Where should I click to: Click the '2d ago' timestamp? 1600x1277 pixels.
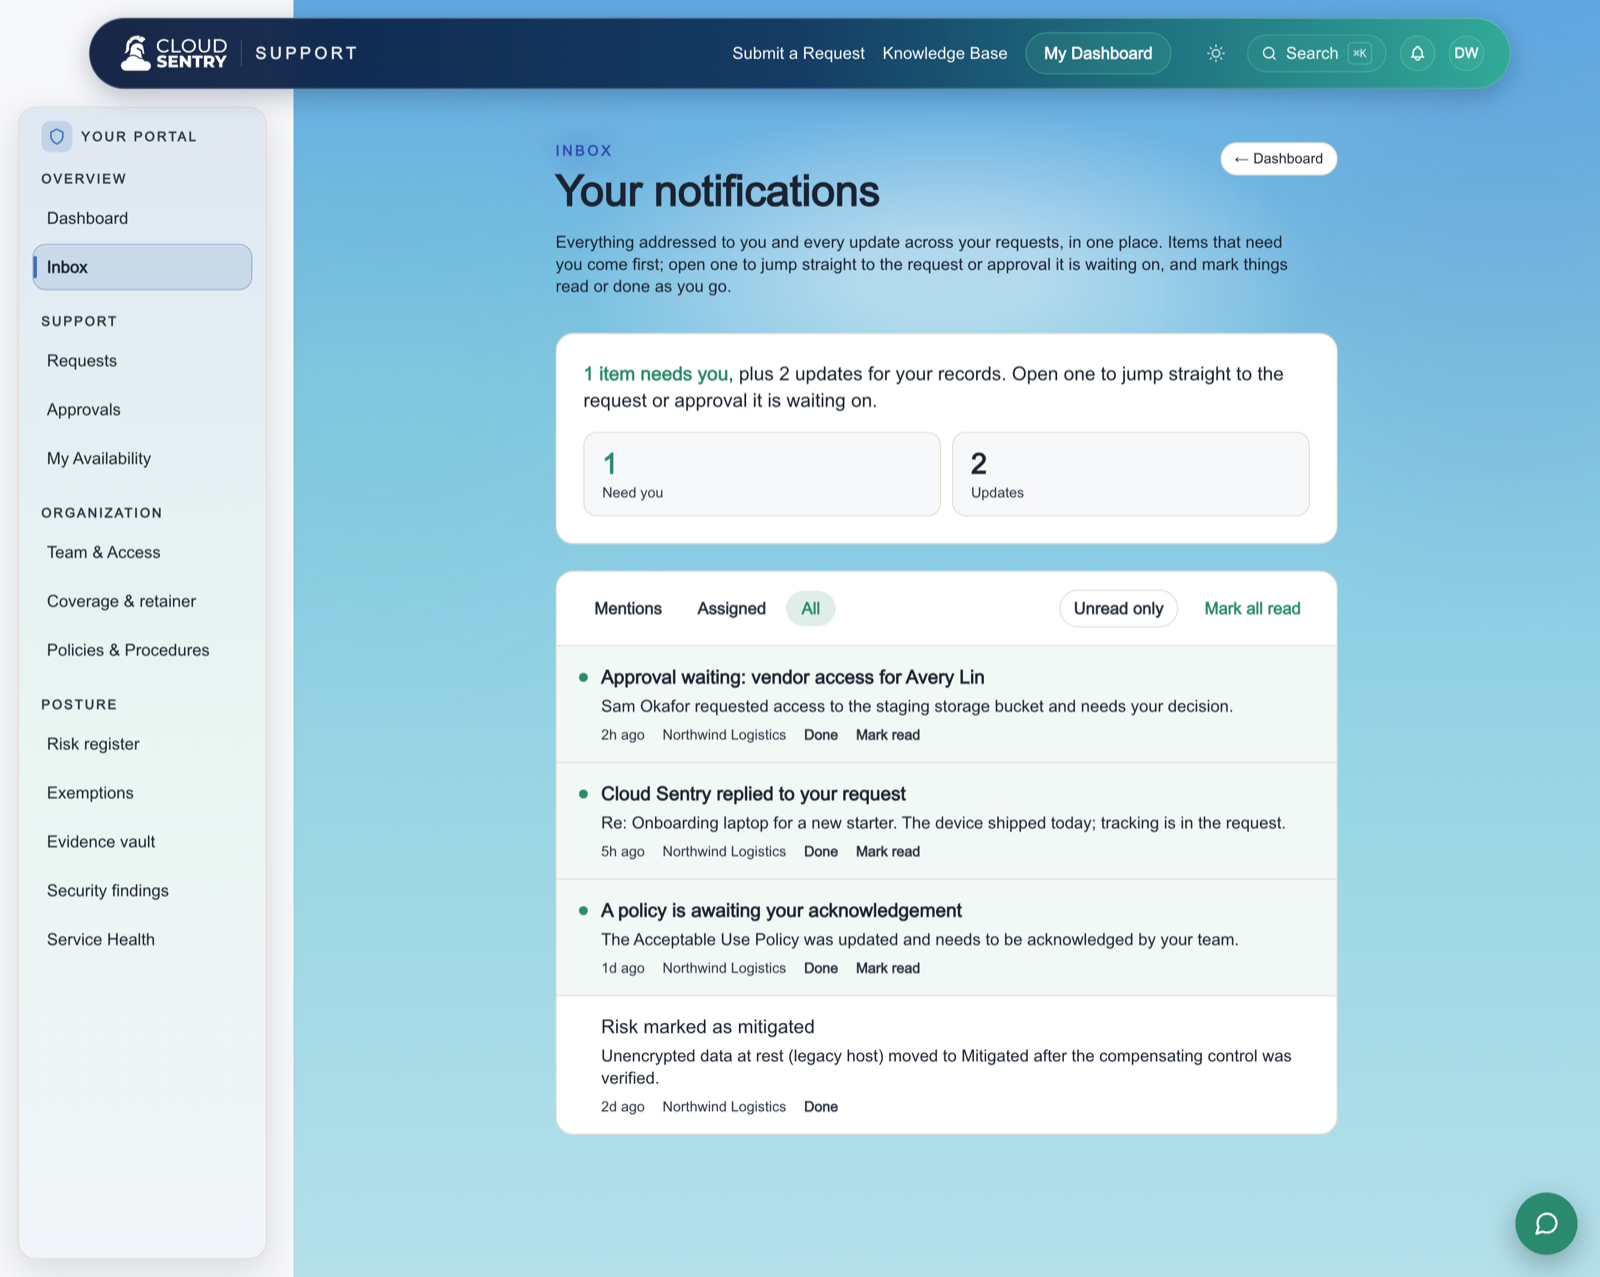[x=622, y=1107]
